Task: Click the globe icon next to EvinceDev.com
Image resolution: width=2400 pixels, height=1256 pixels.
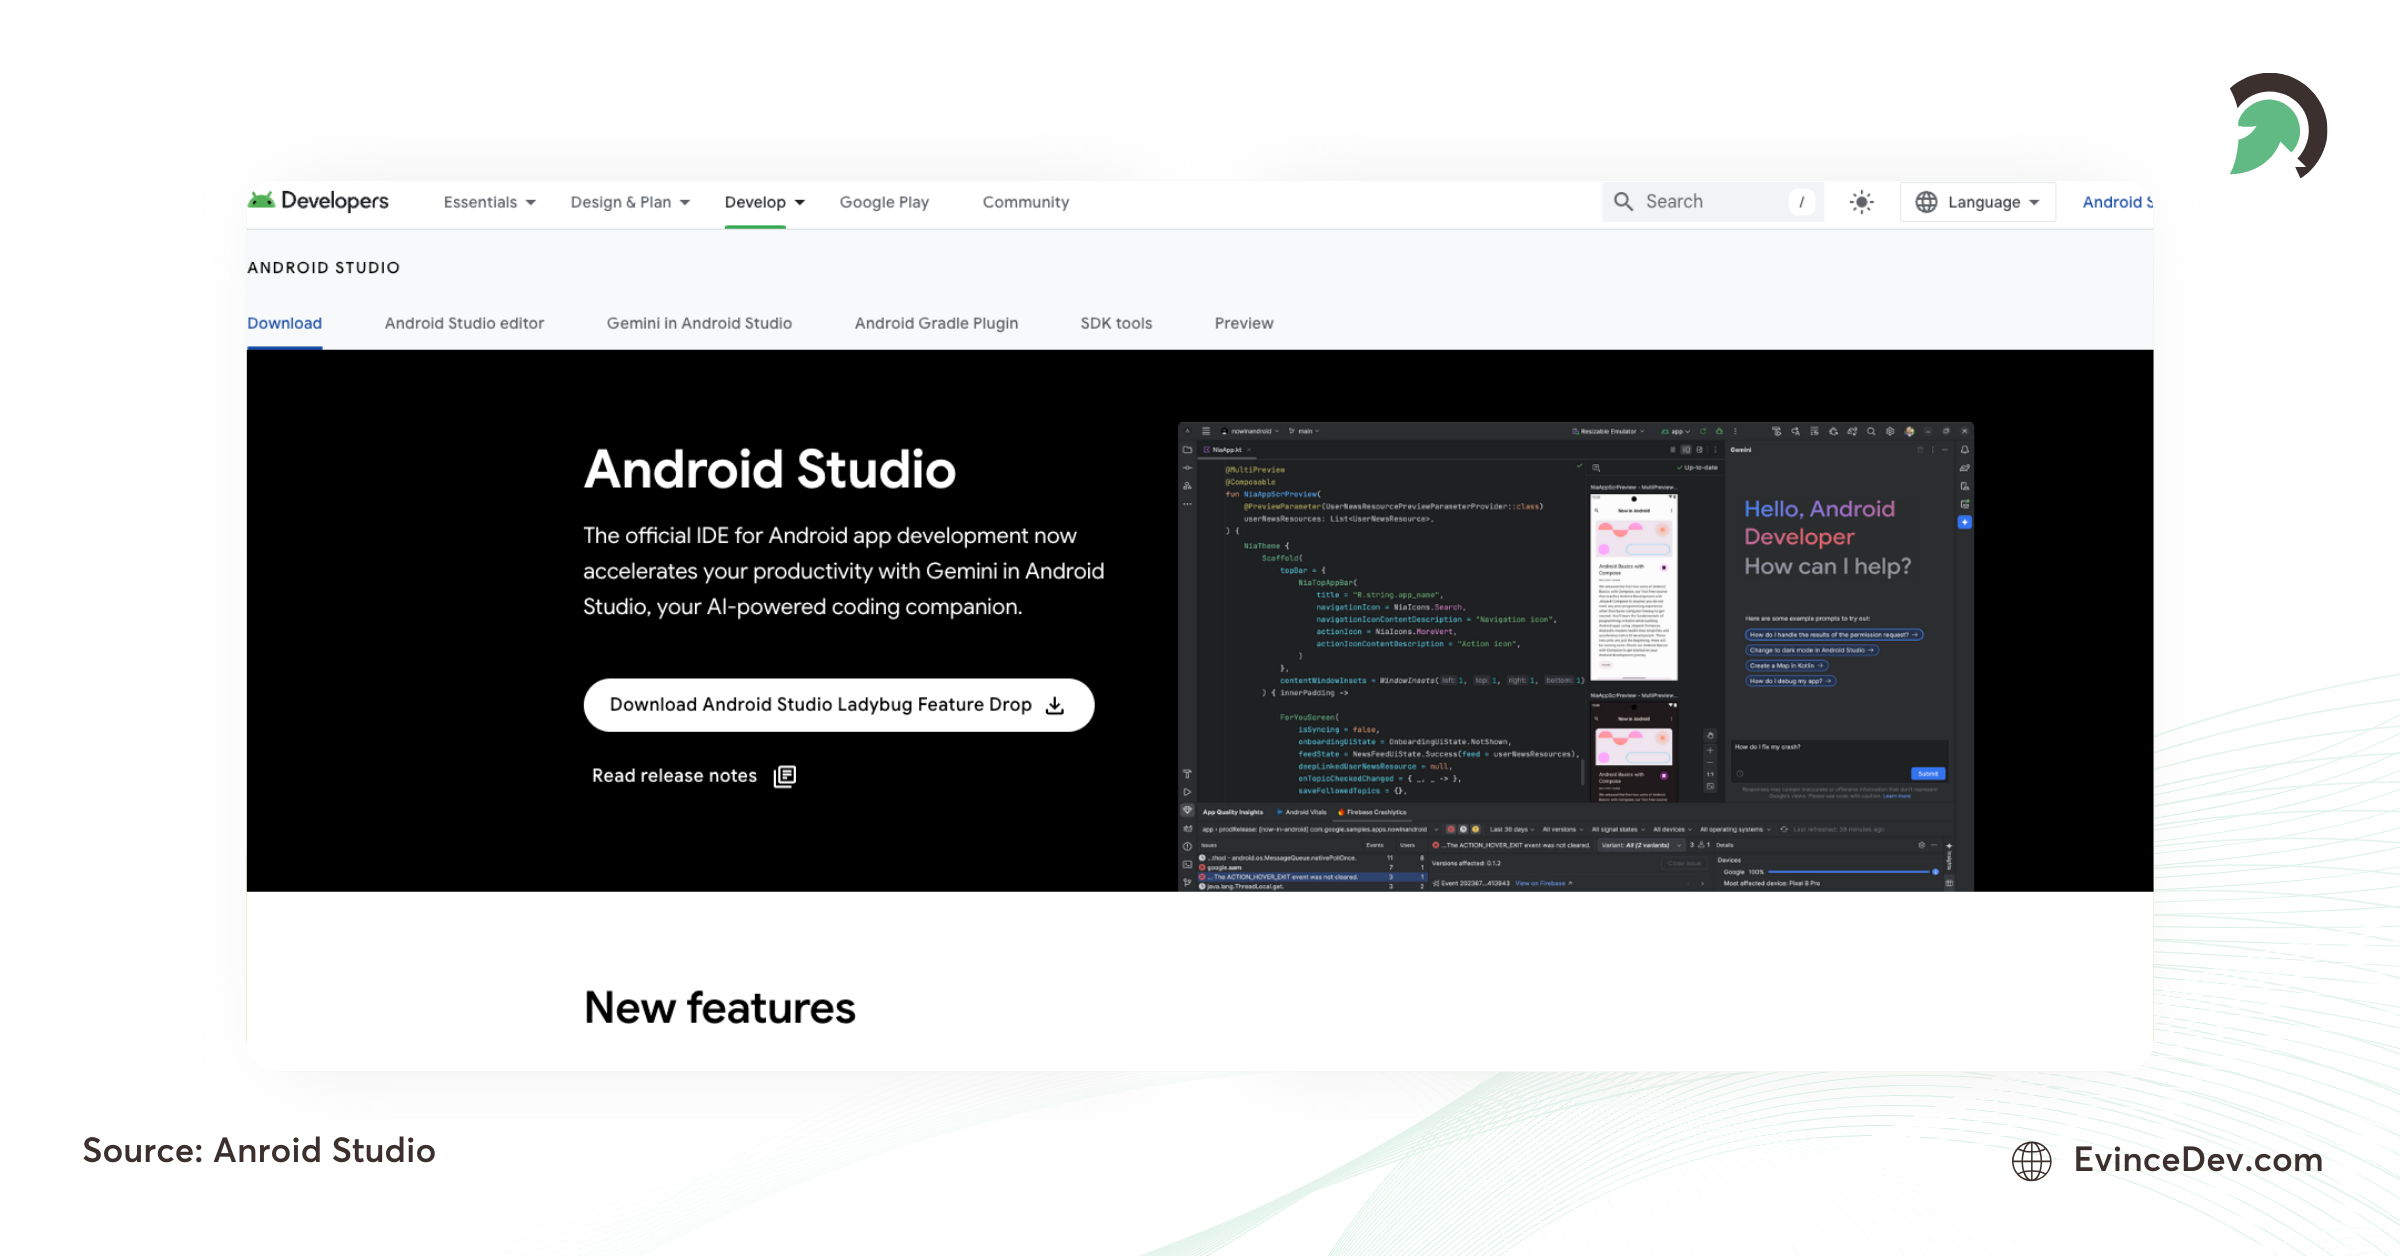Action: 2030,1161
